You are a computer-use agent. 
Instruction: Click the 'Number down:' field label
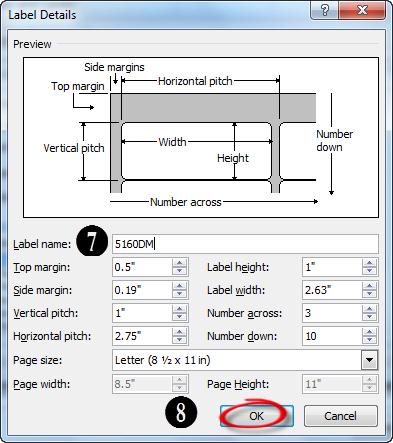(242, 336)
